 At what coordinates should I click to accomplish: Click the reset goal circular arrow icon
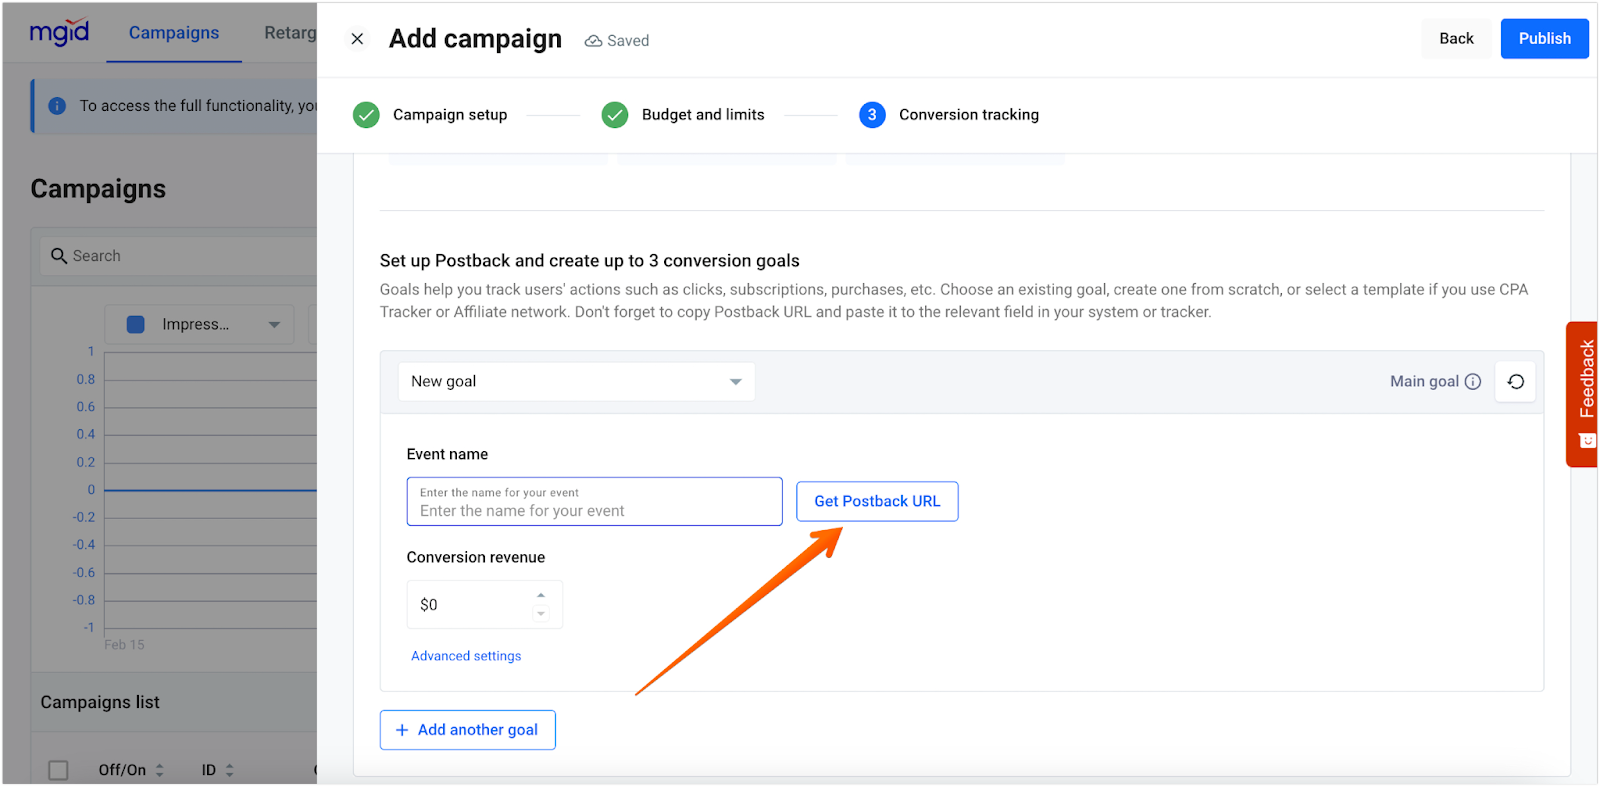point(1515,382)
